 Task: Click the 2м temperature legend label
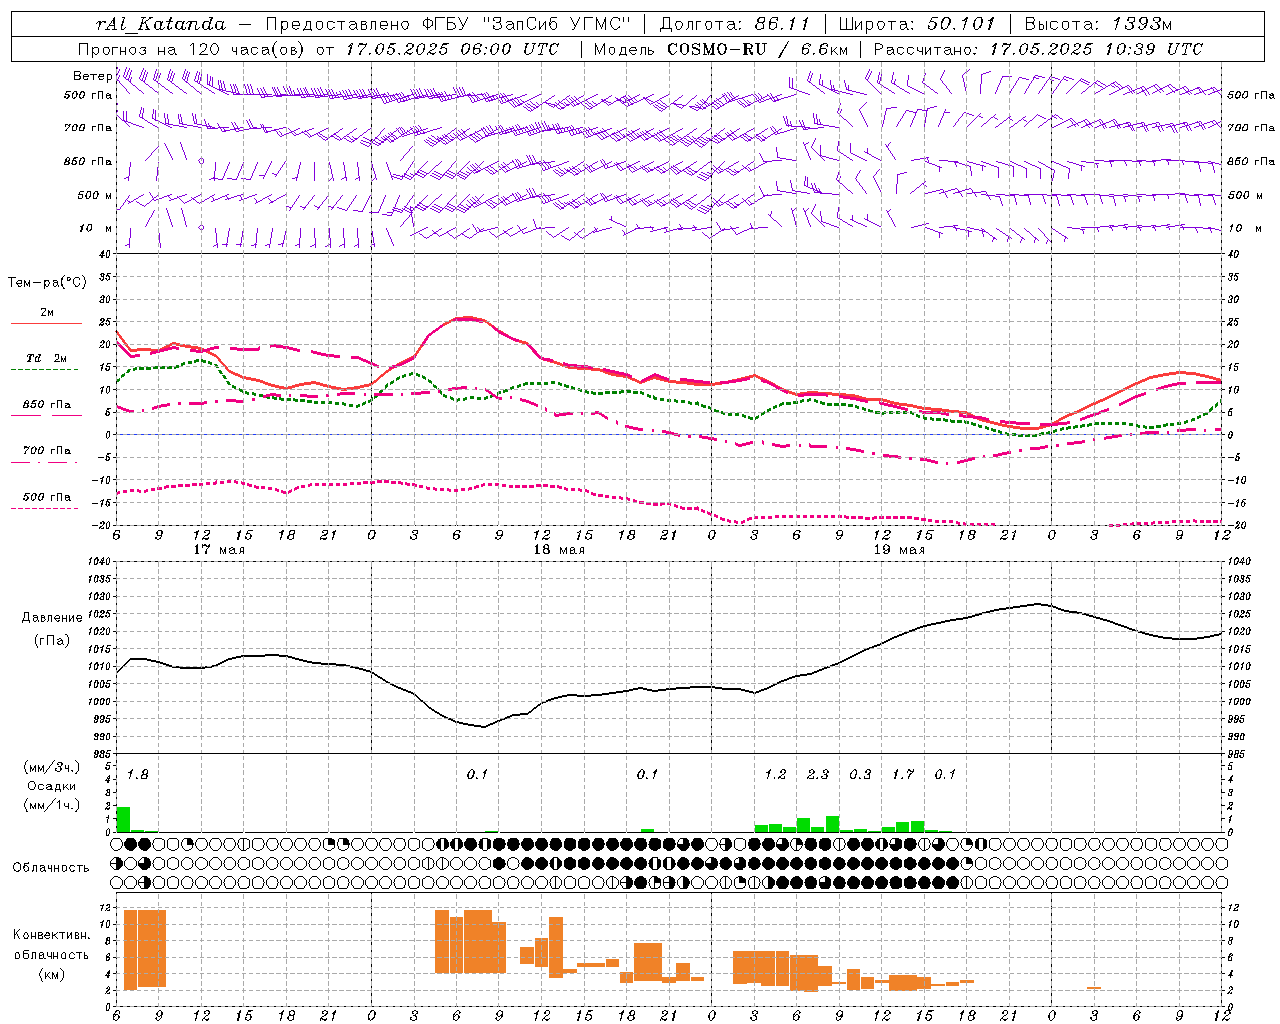pos(47,313)
